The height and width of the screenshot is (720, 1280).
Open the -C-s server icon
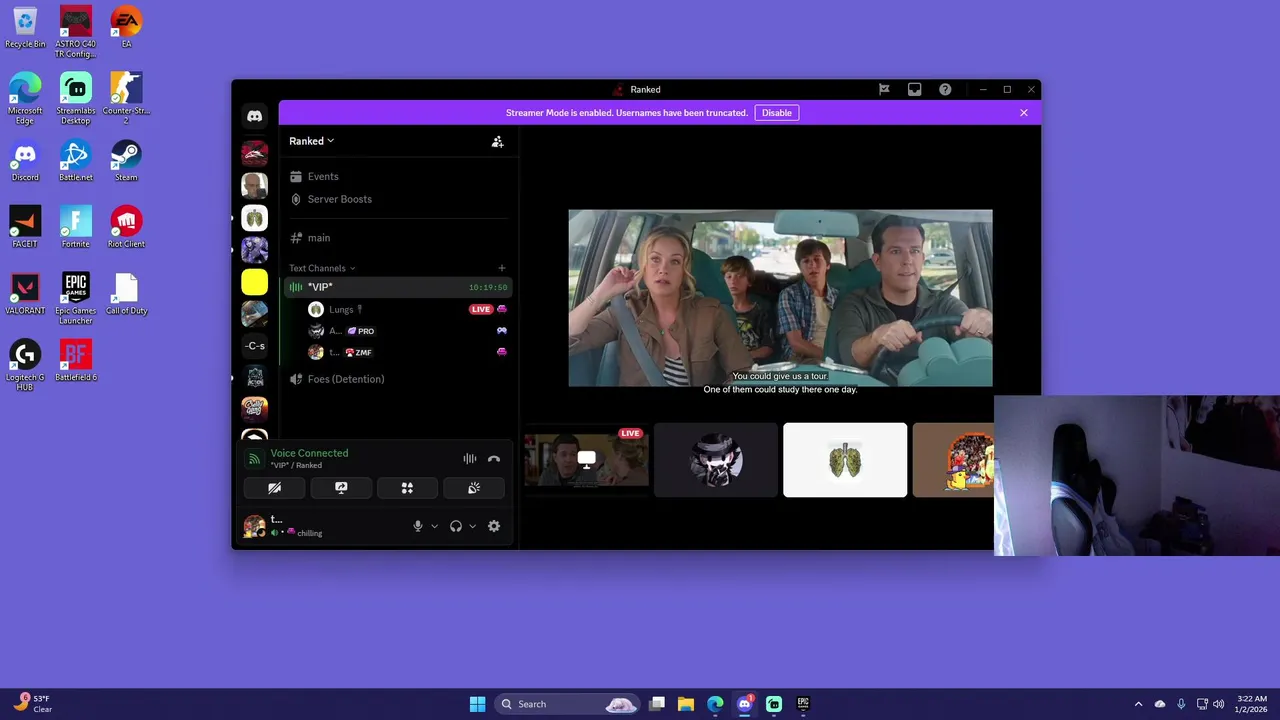(255, 346)
